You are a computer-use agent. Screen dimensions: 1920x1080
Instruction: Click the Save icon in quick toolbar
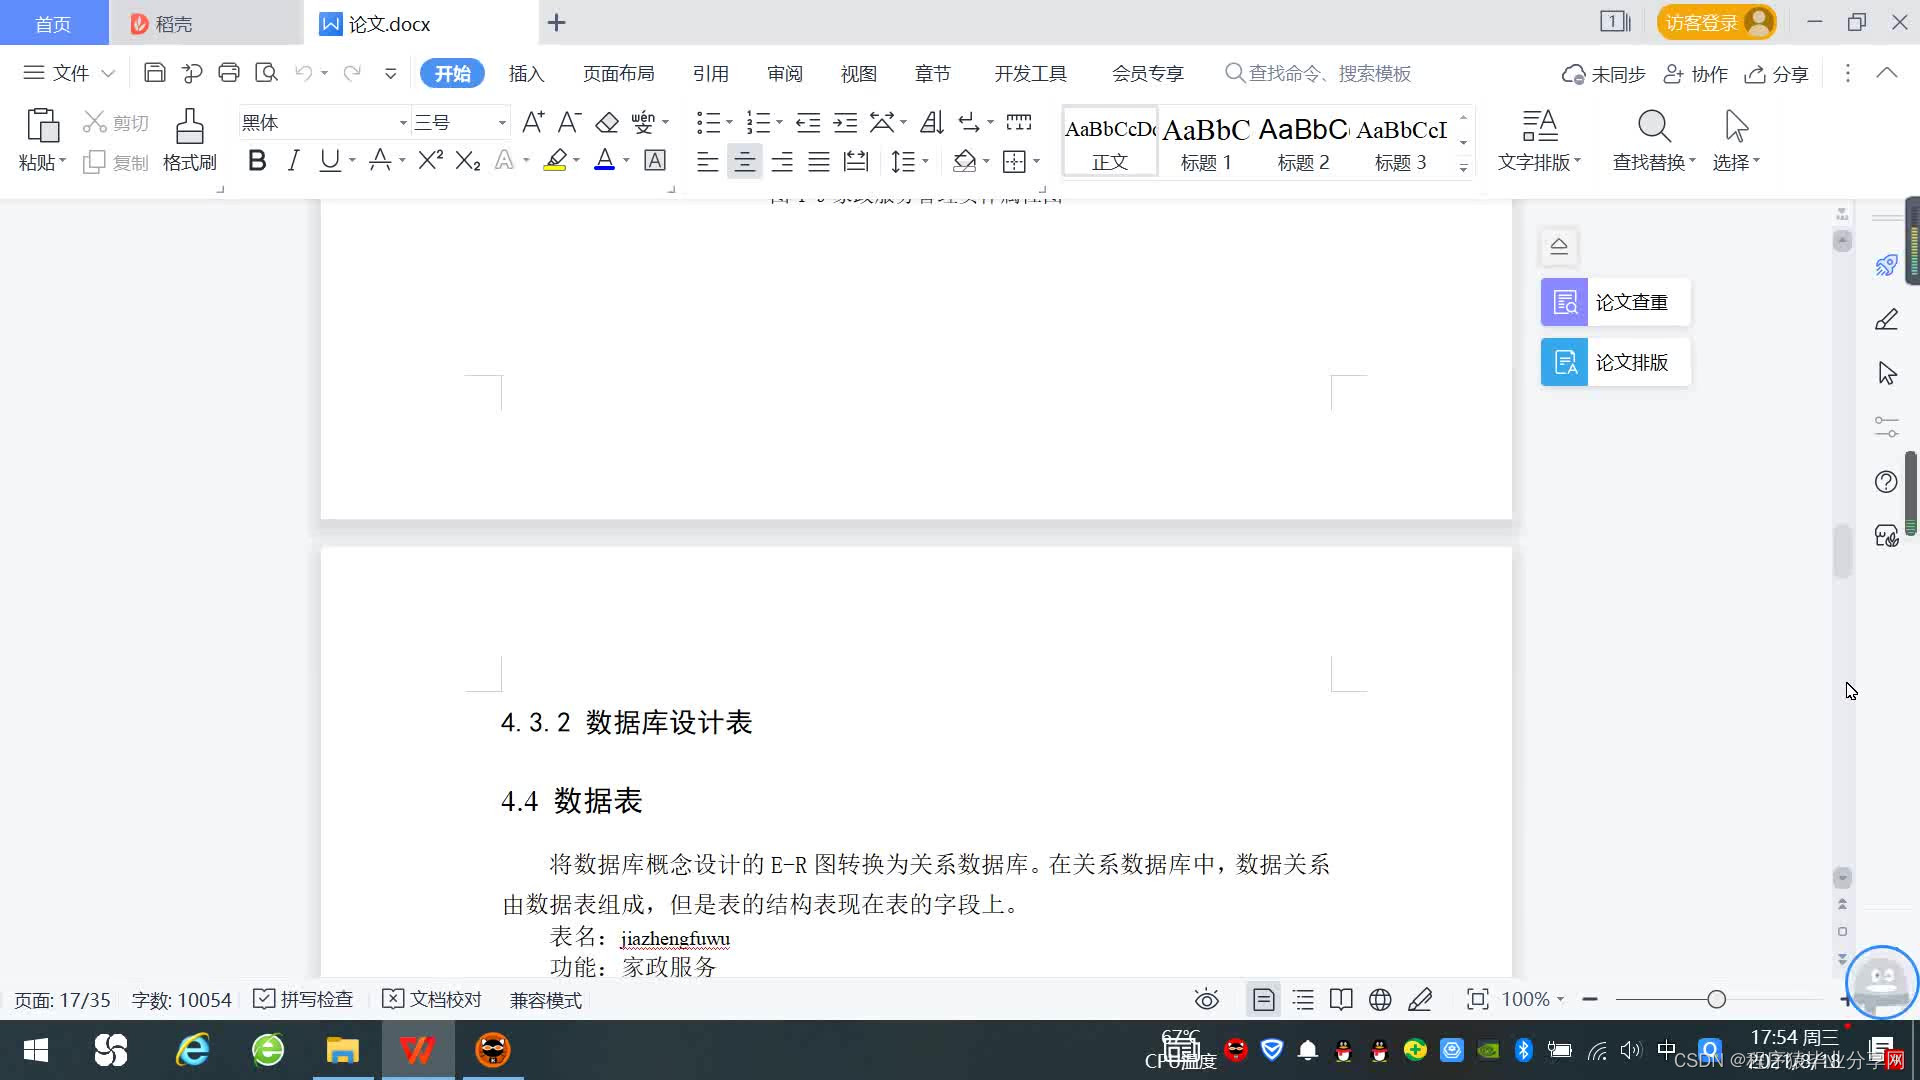(154, 72)
